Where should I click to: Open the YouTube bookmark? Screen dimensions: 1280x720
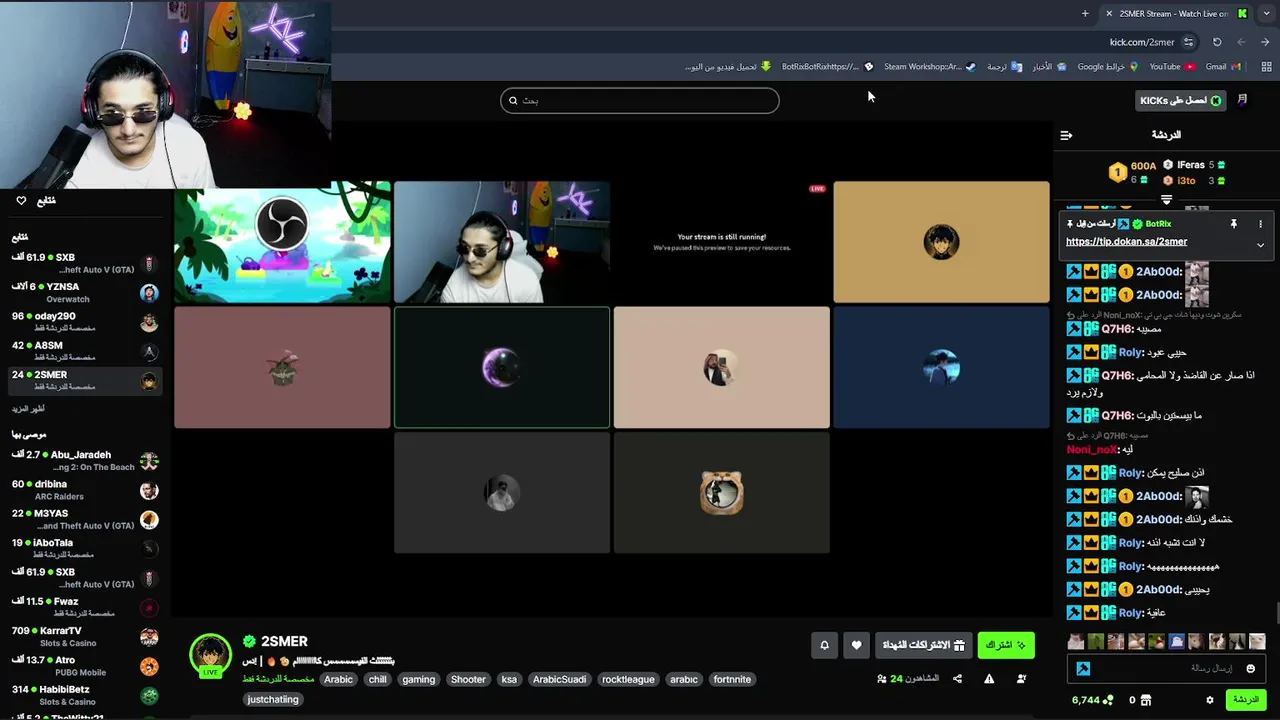pos(1172,67)
